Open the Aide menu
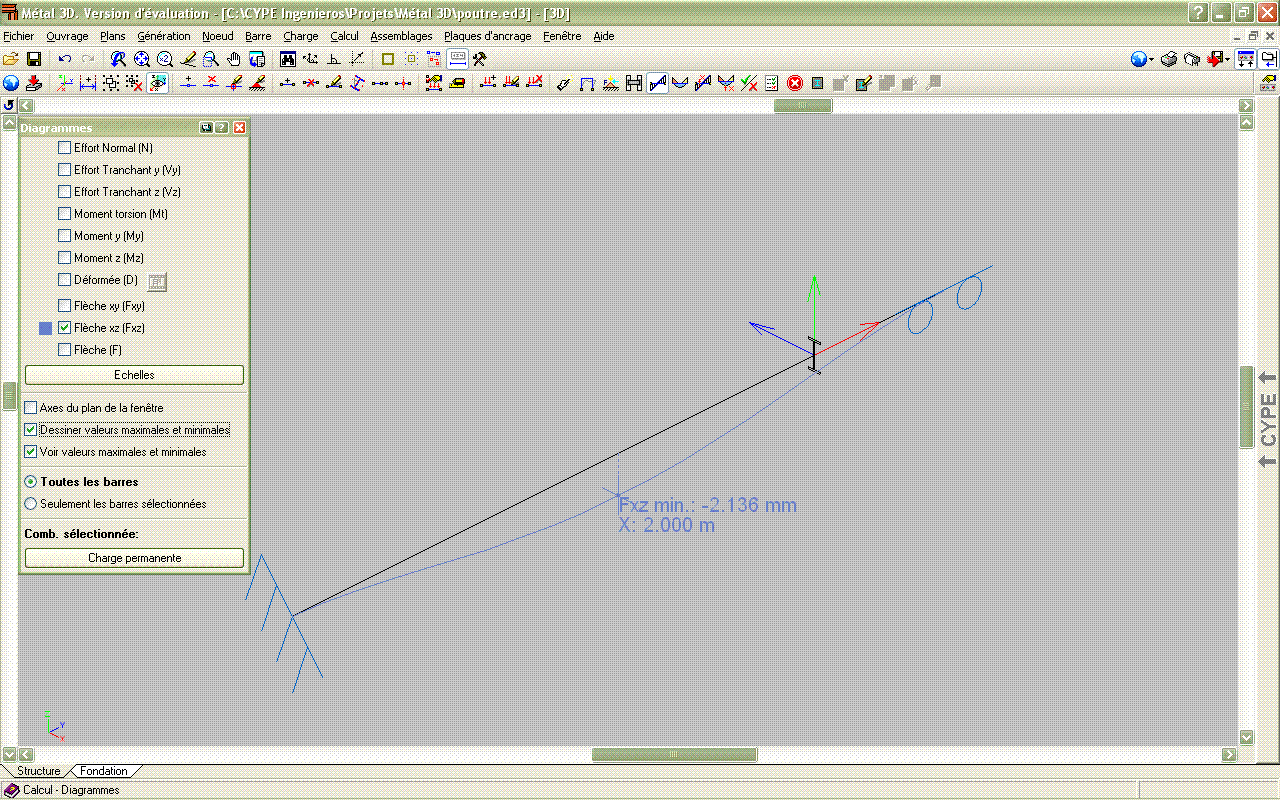This screenshot has width=1280, height=800. point(604,36)
